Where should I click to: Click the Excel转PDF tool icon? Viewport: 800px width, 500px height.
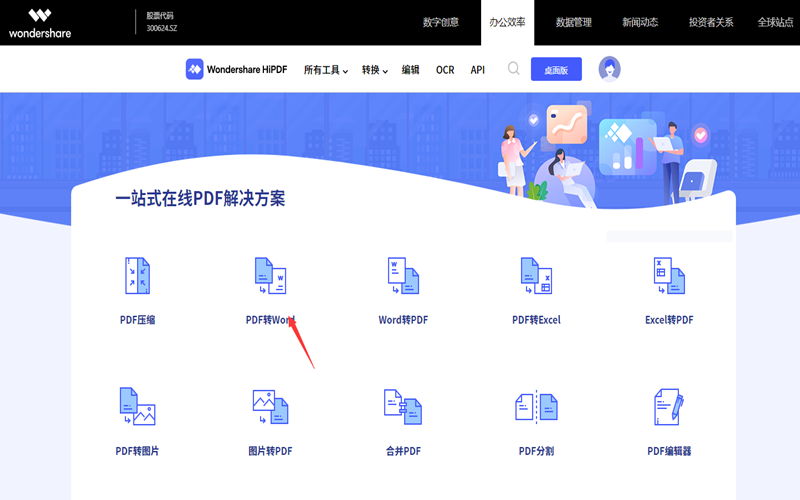coord(669,276)
